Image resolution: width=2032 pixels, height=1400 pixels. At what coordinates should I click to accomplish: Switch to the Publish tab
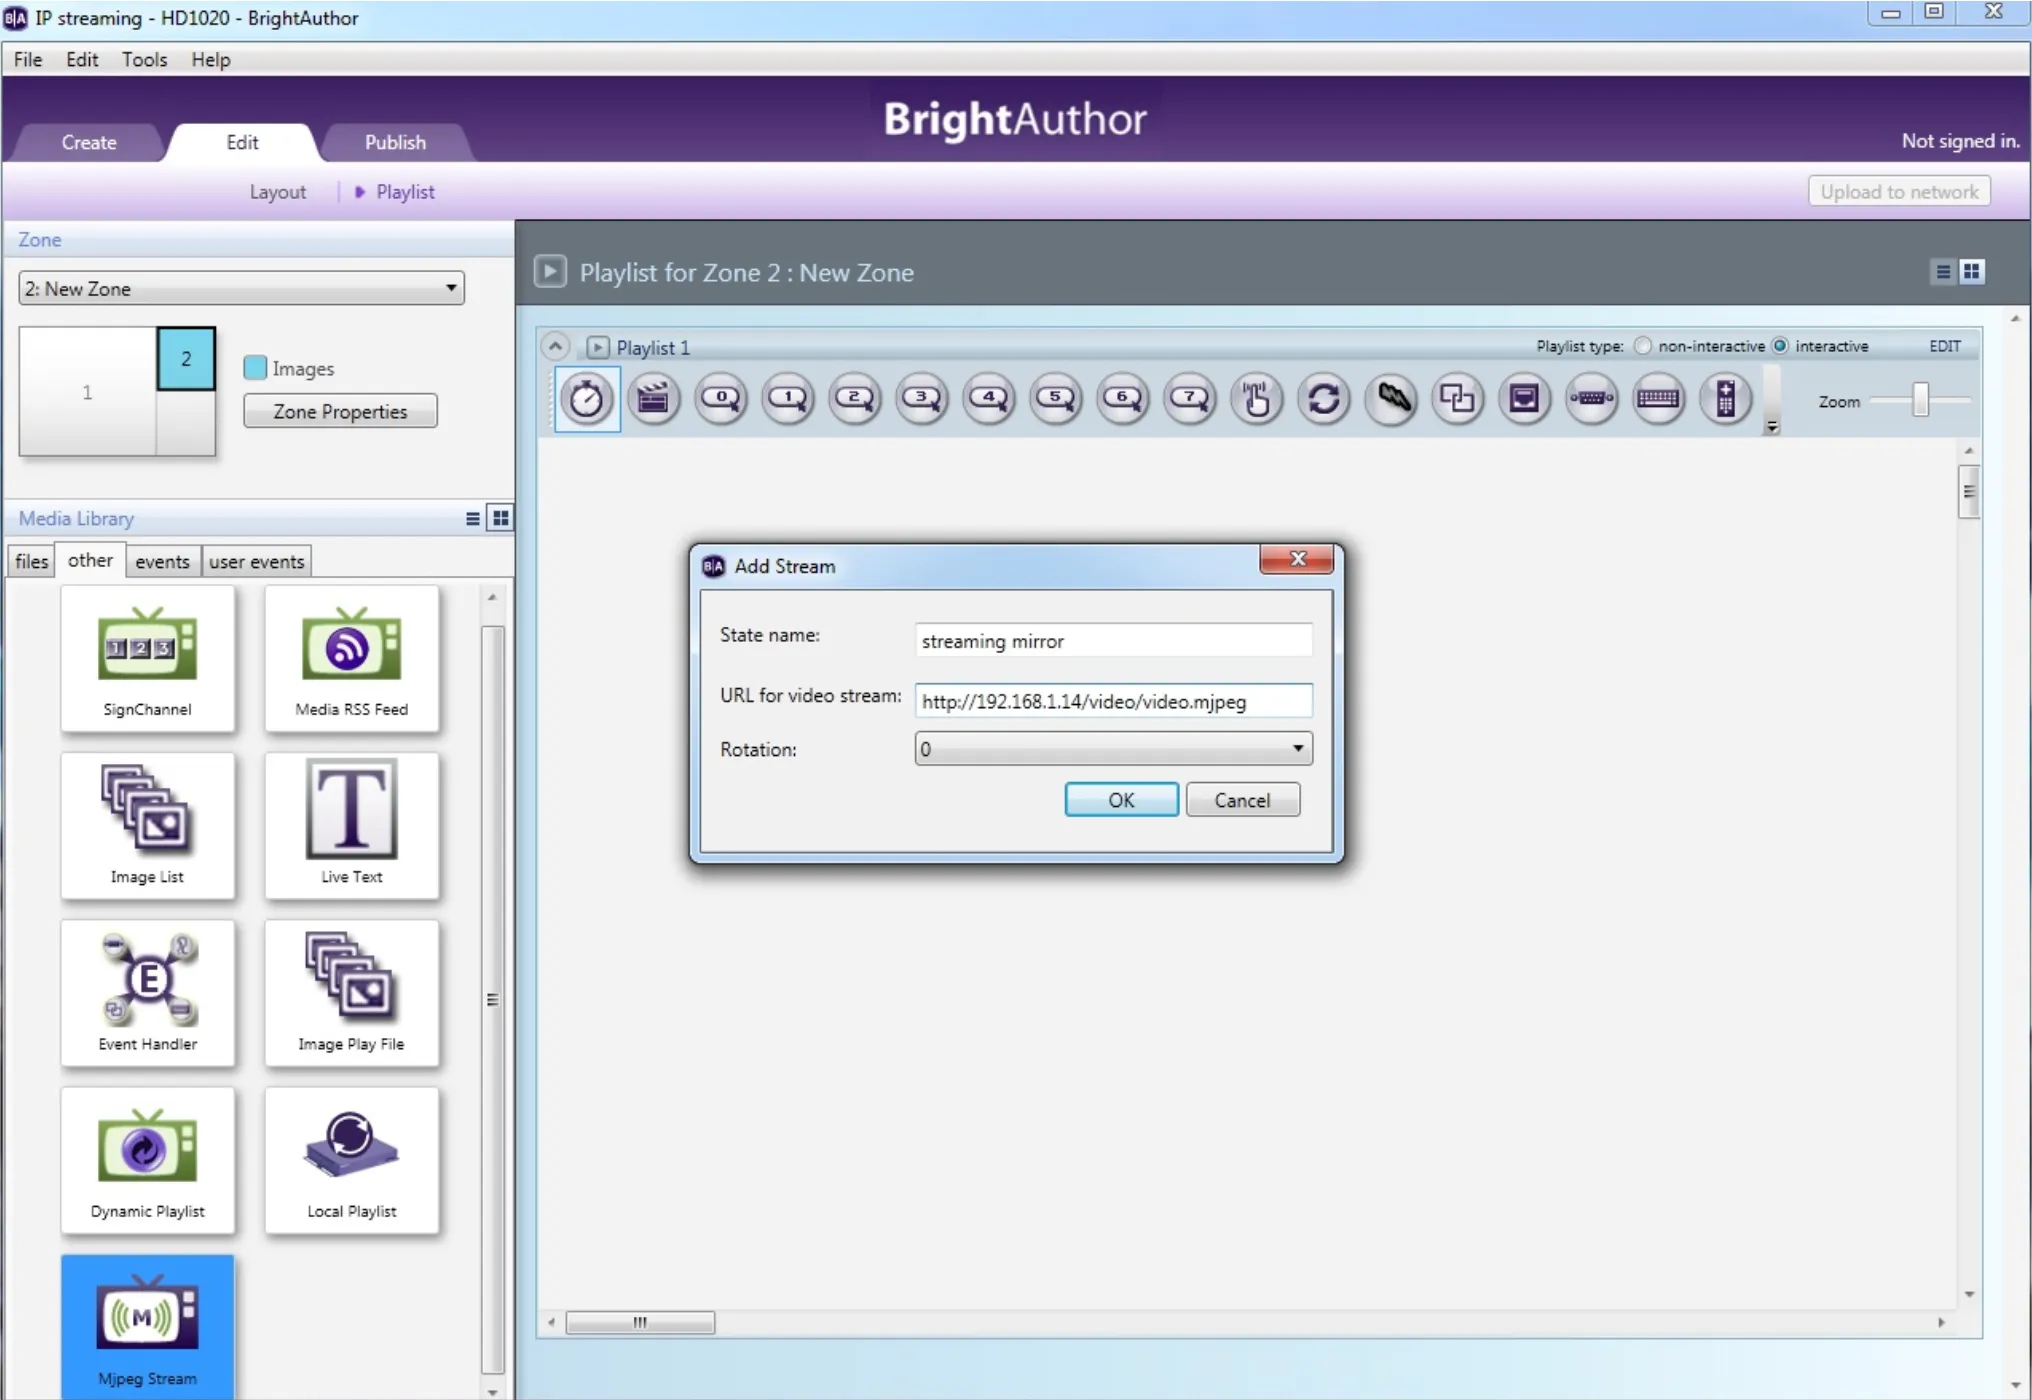395,142
